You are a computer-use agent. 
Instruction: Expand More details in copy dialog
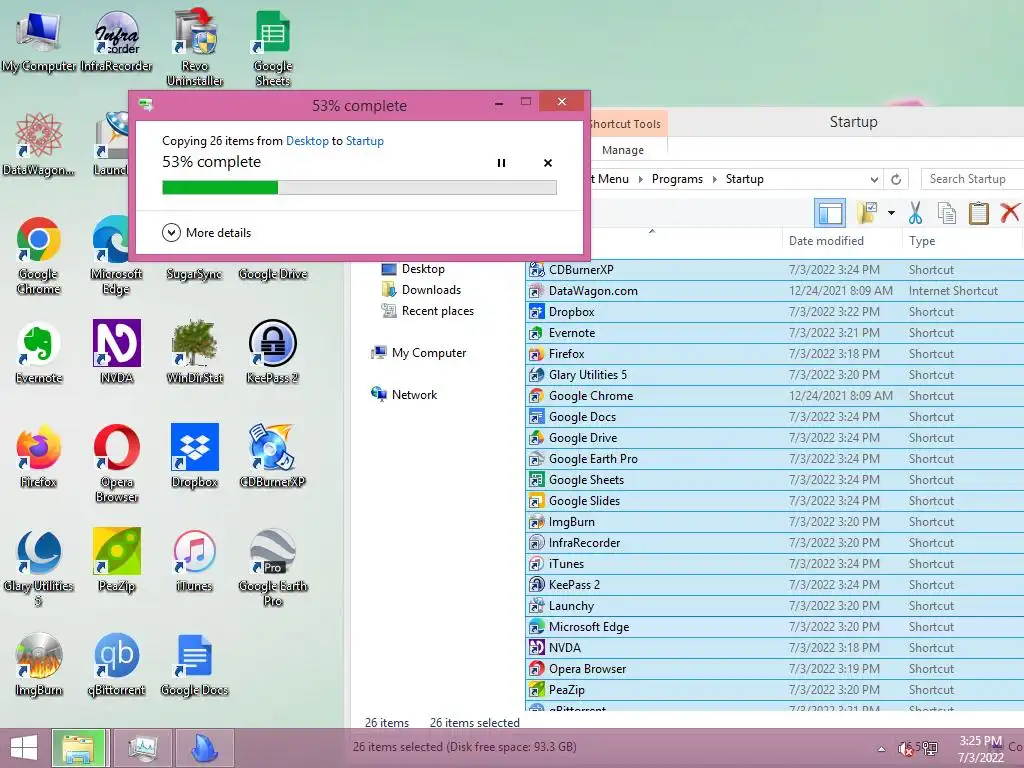pos(206,232)
